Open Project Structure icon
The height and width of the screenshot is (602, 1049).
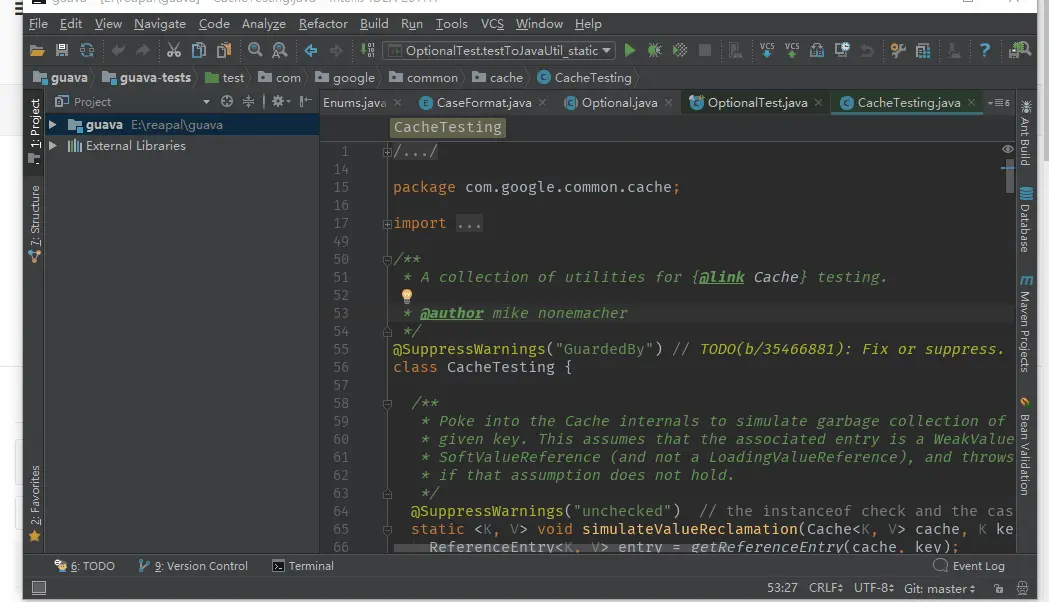pos(923,50)
